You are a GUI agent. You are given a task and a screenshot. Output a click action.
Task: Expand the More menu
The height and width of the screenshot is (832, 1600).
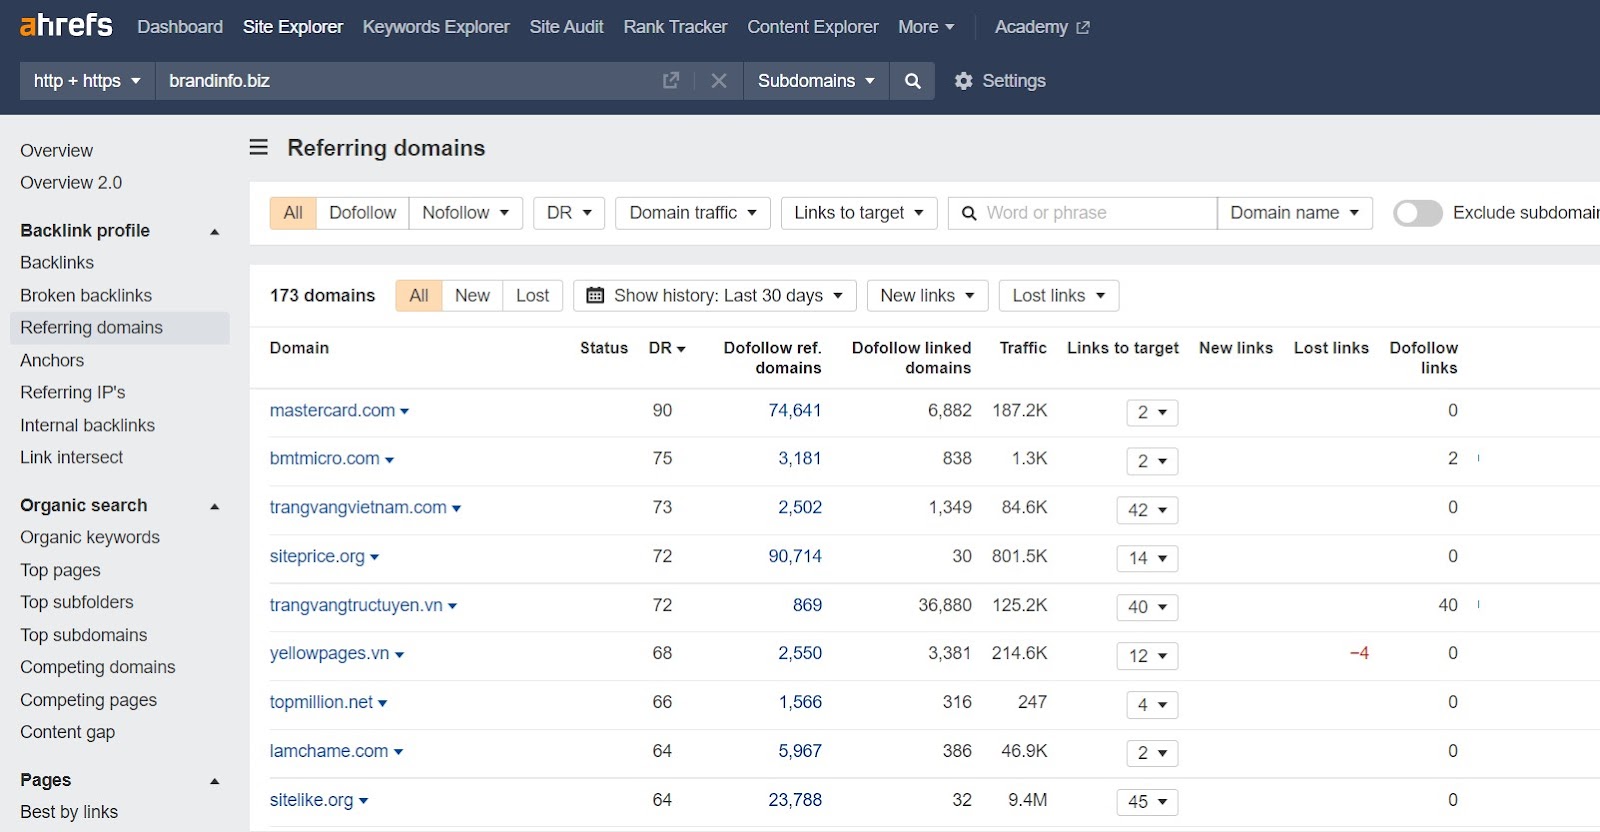point(926,27)
